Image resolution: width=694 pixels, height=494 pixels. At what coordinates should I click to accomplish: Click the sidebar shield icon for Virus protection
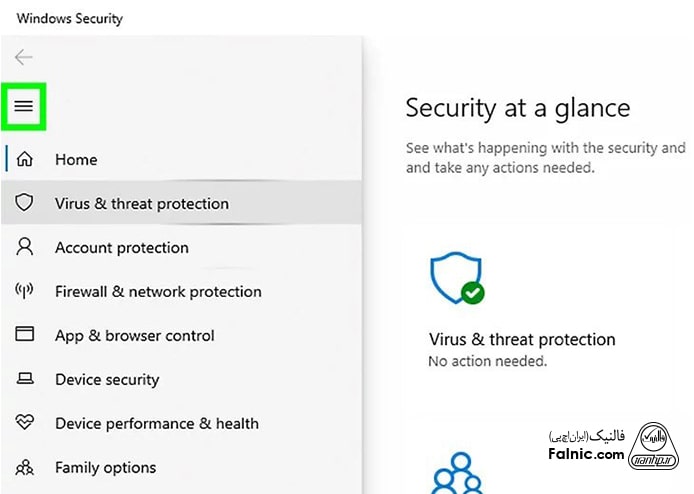point(25,203)
